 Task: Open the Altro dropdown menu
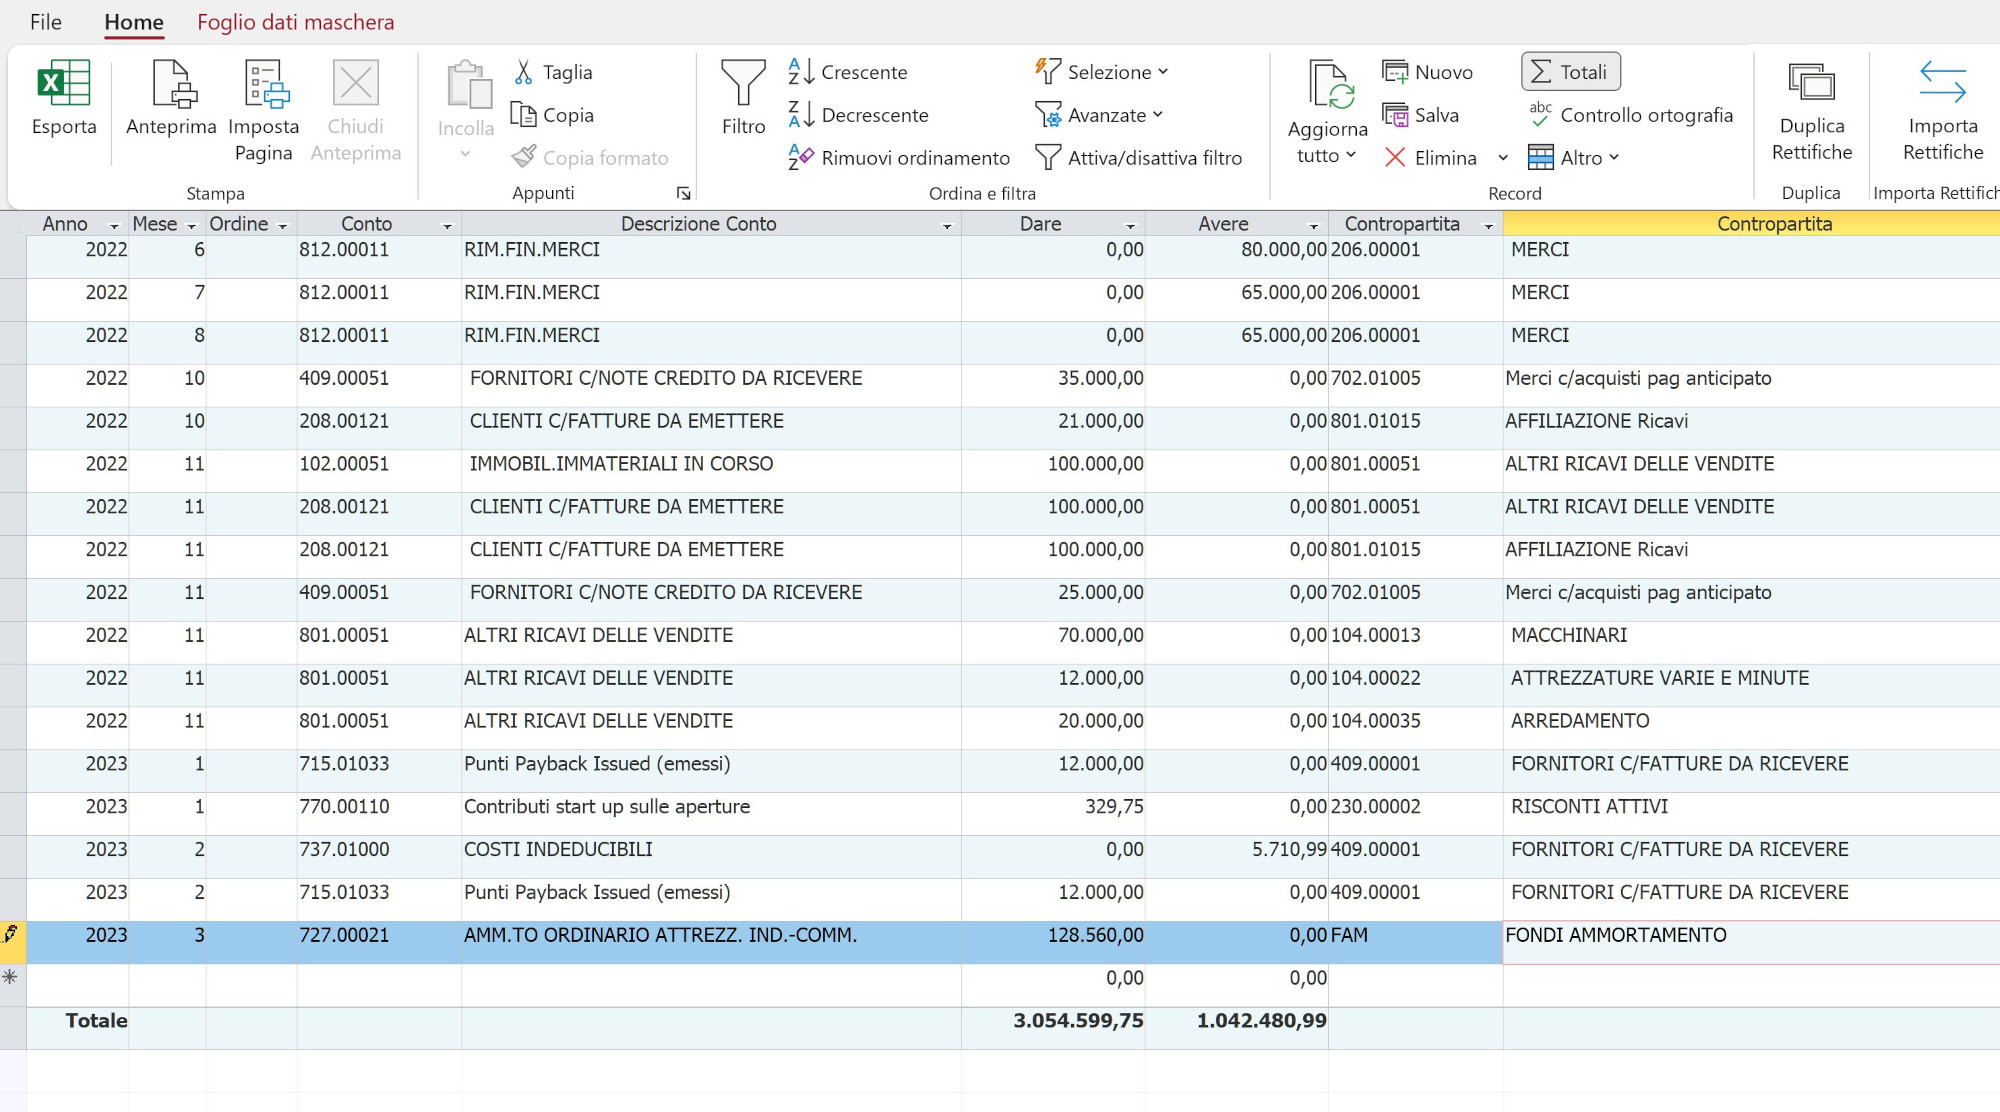[1574, 158]
